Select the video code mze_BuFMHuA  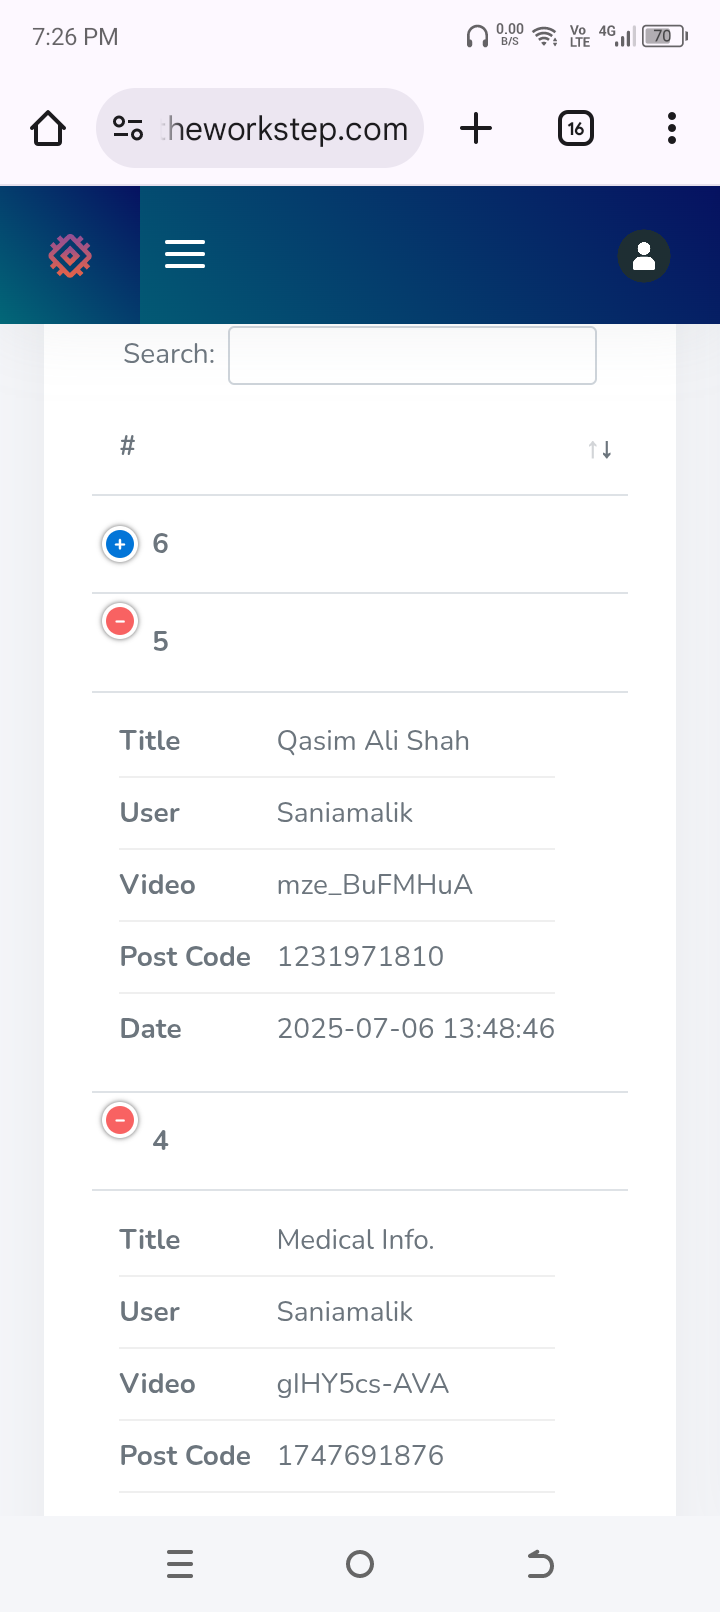click(375, 885)
